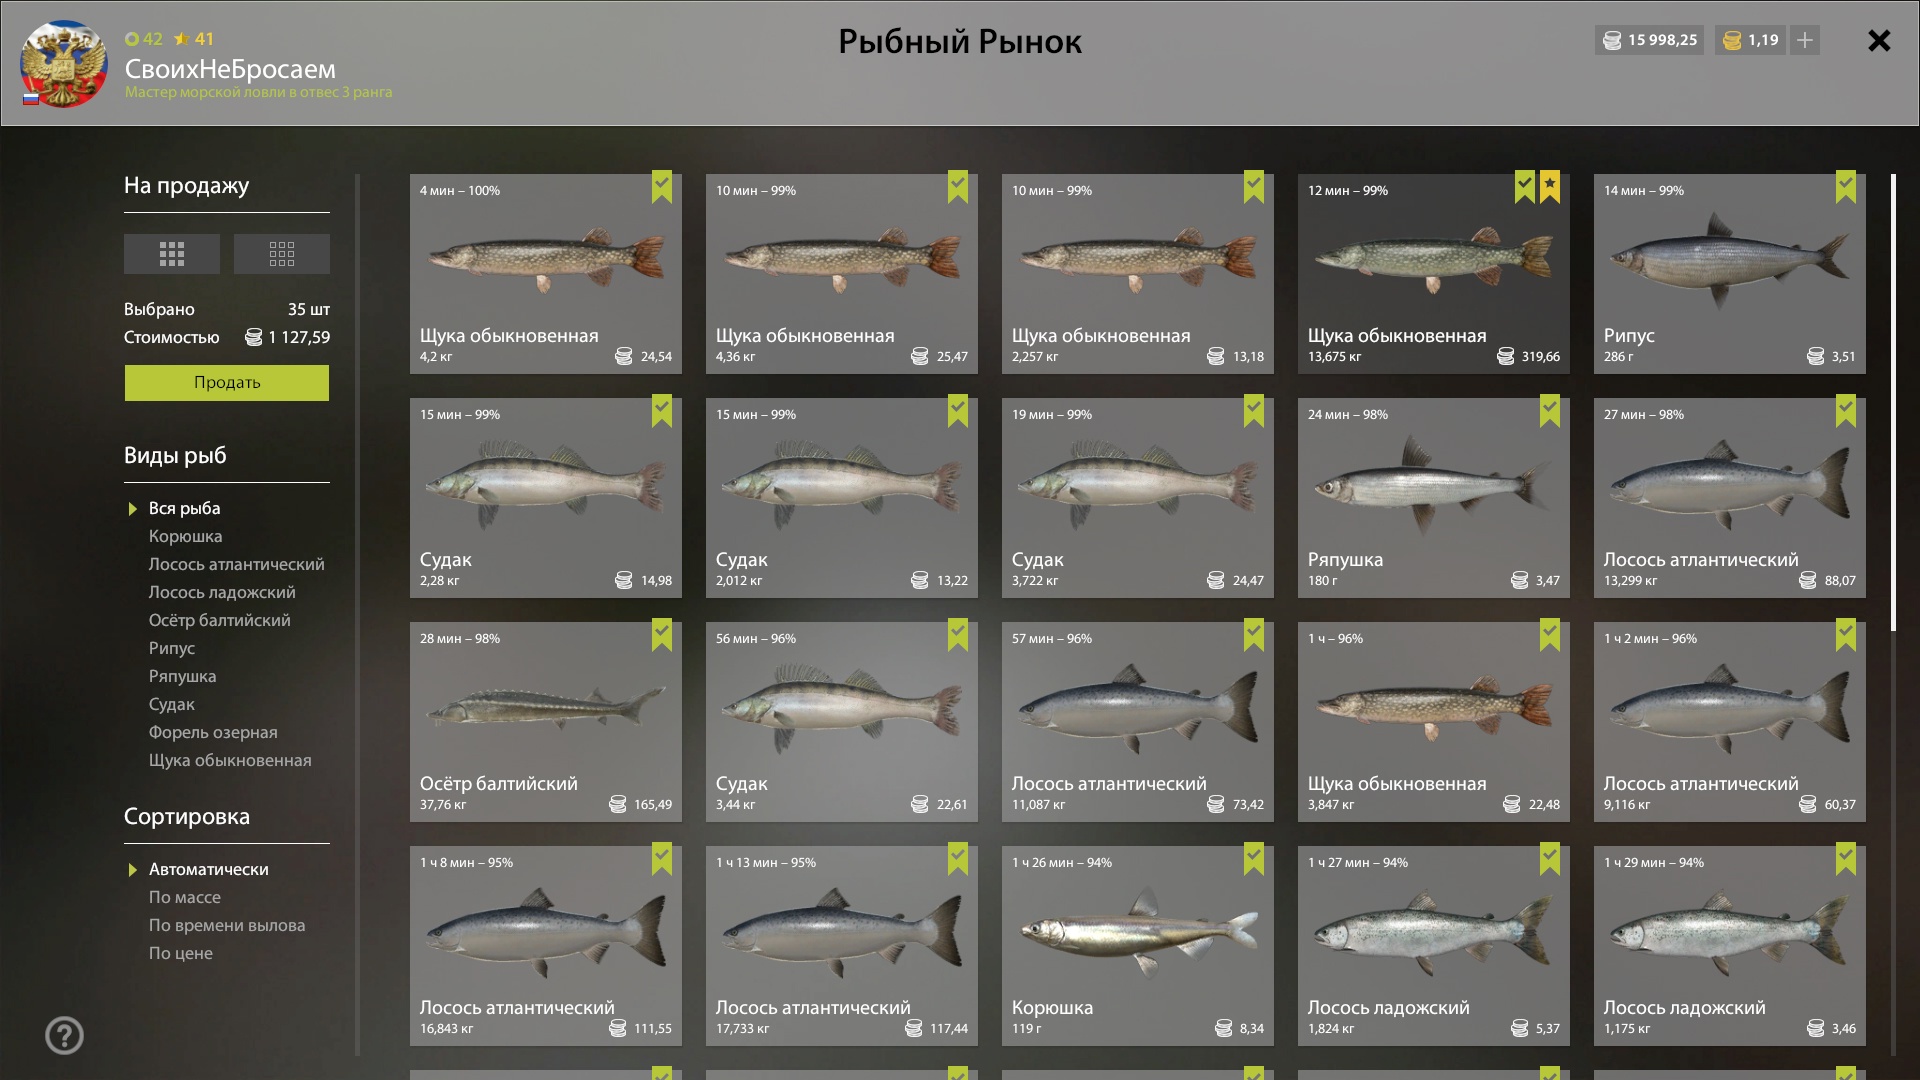Select Вся рыба filter

(185, 508)
